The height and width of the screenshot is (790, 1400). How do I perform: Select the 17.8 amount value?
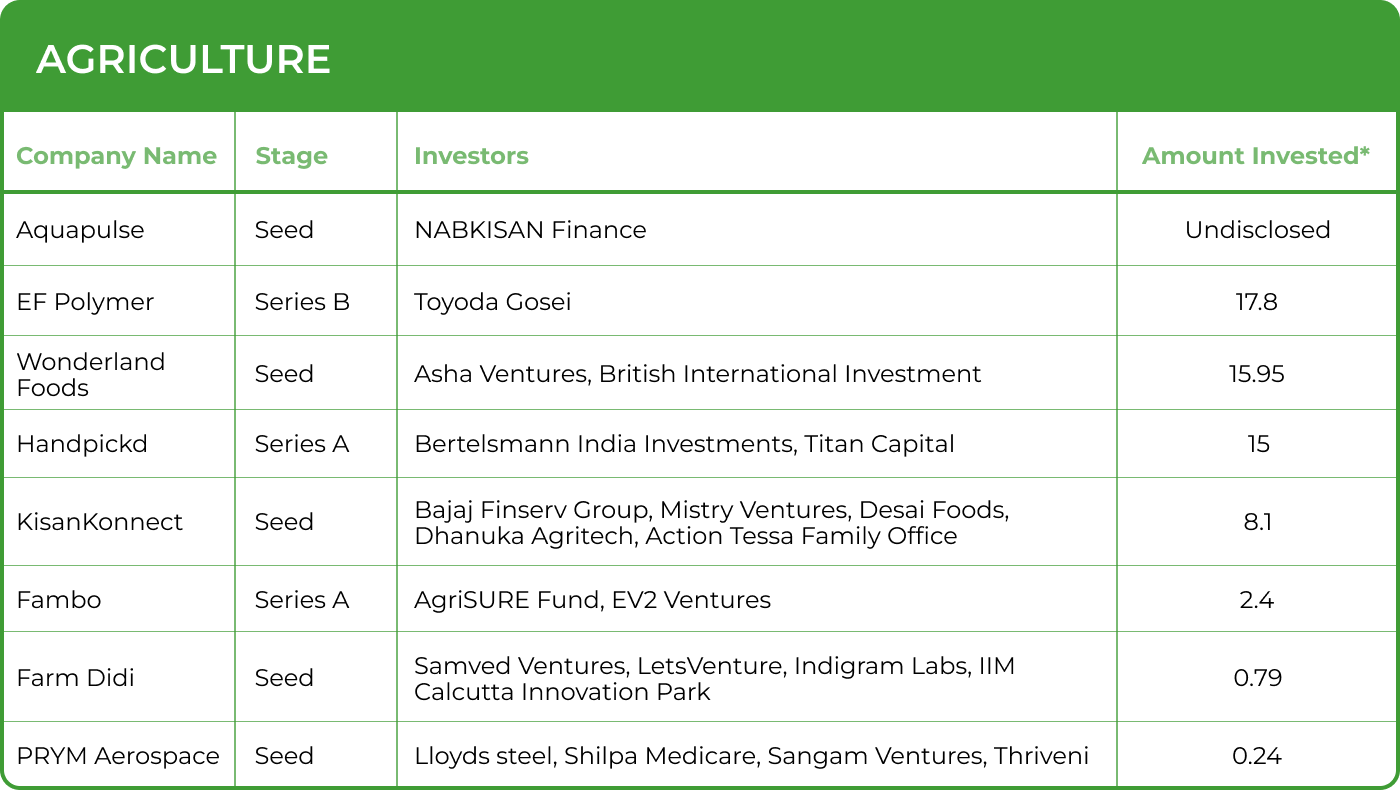(1257, 302)
